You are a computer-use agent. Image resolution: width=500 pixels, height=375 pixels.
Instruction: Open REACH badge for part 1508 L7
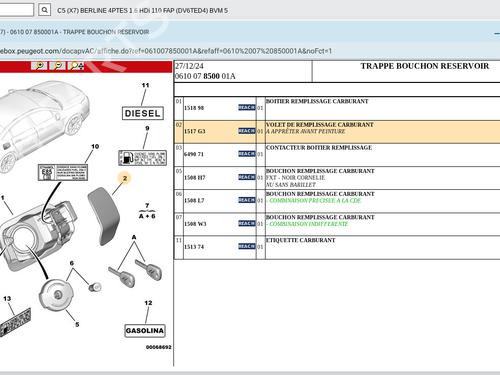[247, 200]
